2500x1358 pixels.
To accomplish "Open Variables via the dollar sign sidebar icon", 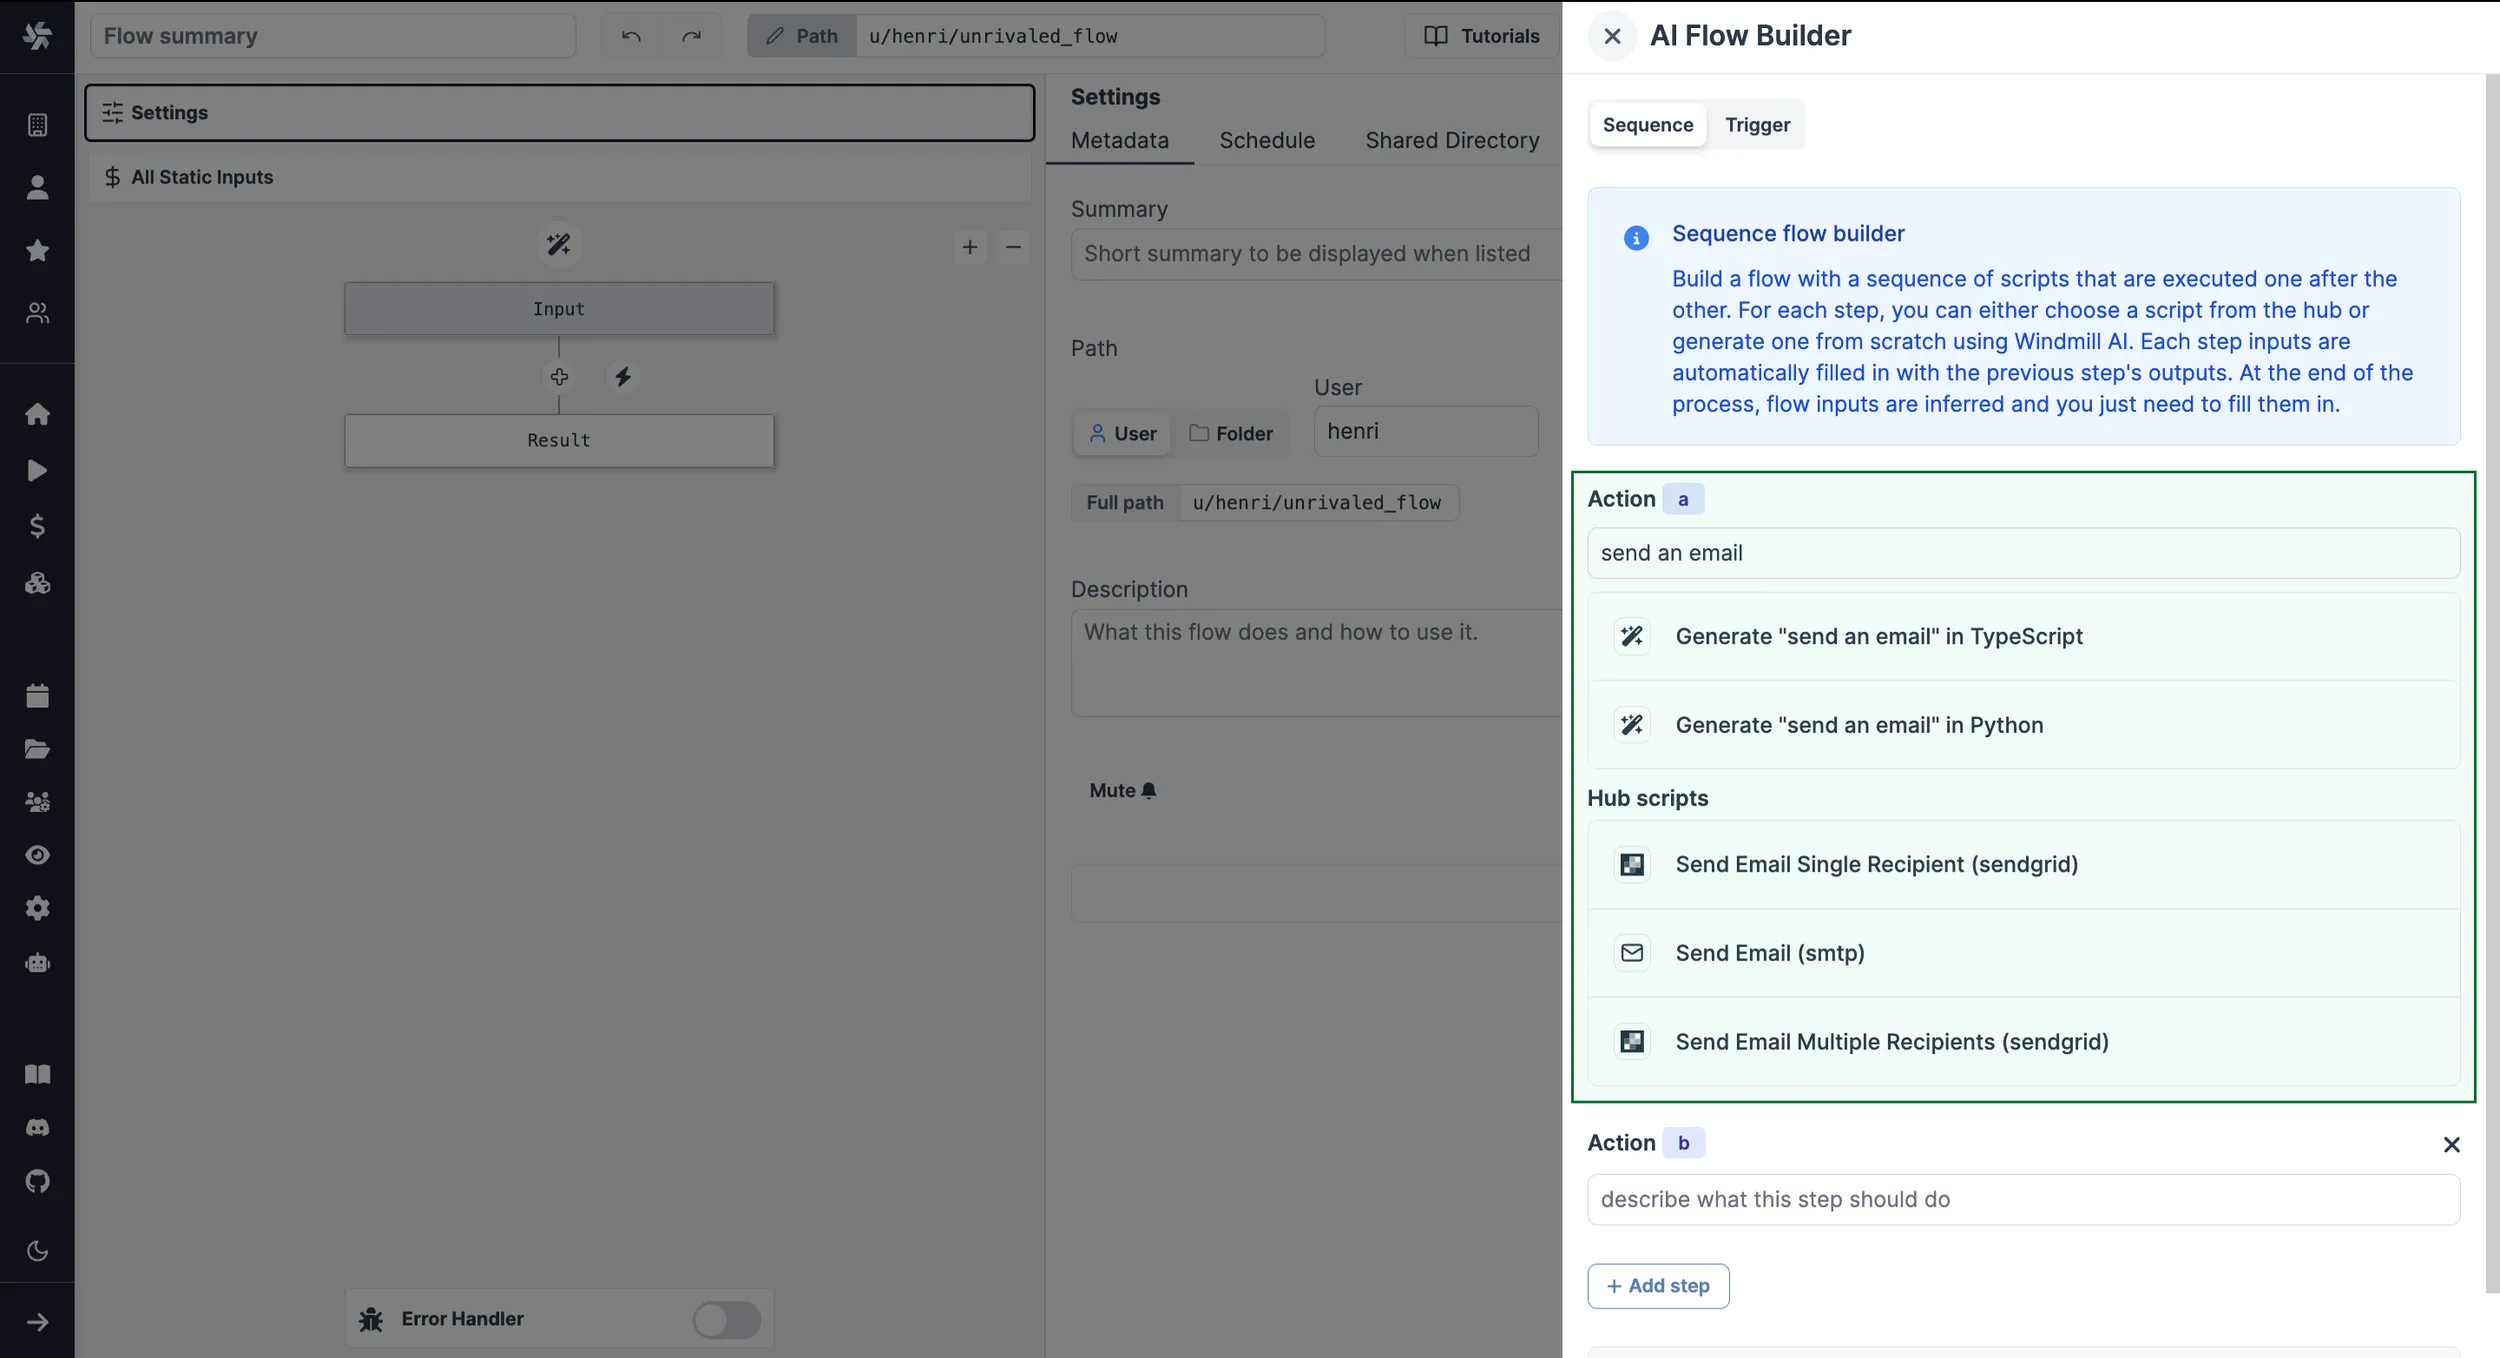I will (x=38, y=526).
